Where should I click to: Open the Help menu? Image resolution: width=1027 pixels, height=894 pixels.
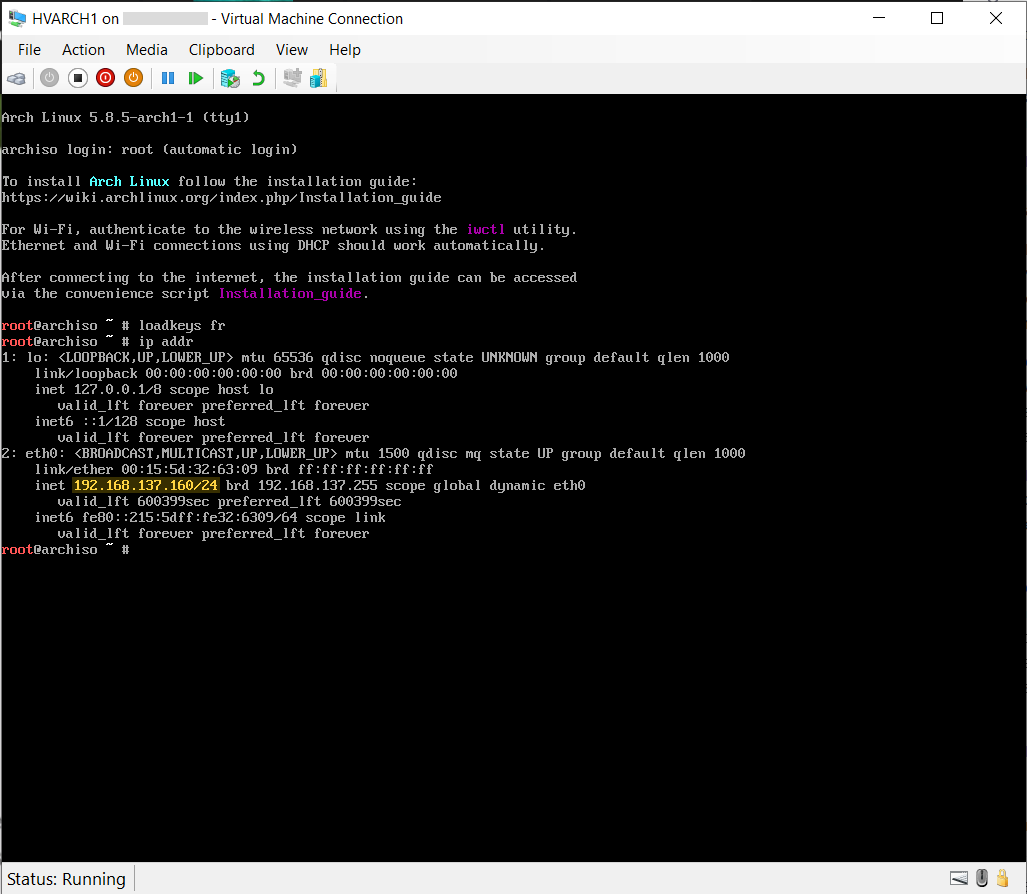pos(345,50)
